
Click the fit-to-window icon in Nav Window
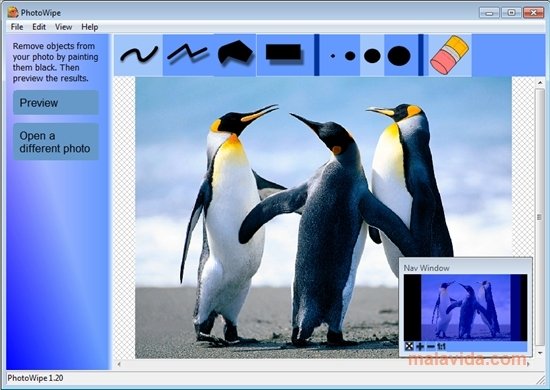tap(409, 347)
